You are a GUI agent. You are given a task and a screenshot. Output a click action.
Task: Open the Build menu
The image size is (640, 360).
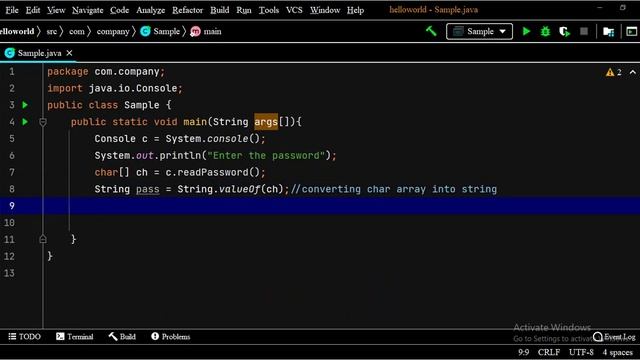pos(220,10)
